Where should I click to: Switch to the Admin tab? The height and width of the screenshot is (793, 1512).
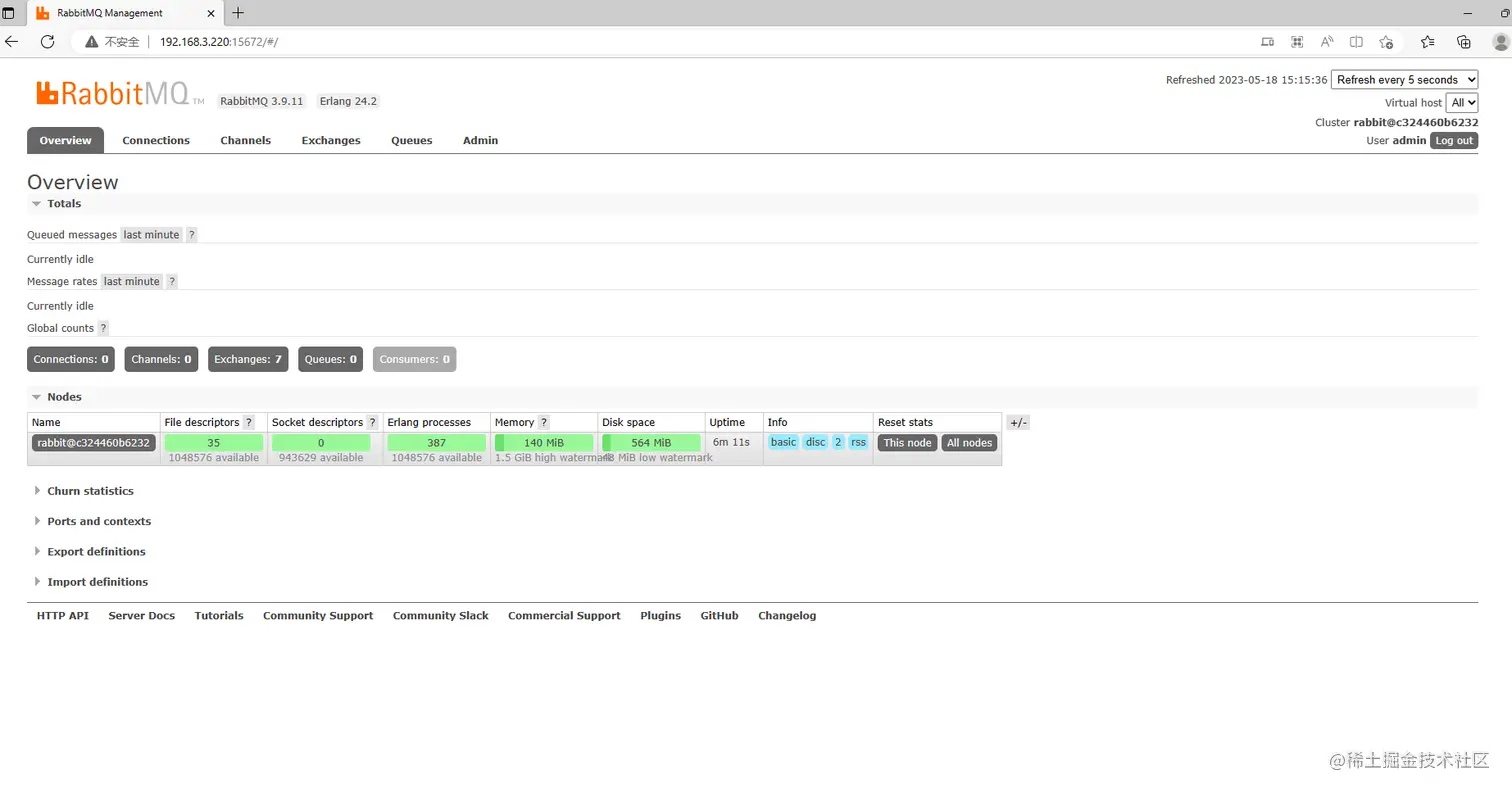coord(480,141)
